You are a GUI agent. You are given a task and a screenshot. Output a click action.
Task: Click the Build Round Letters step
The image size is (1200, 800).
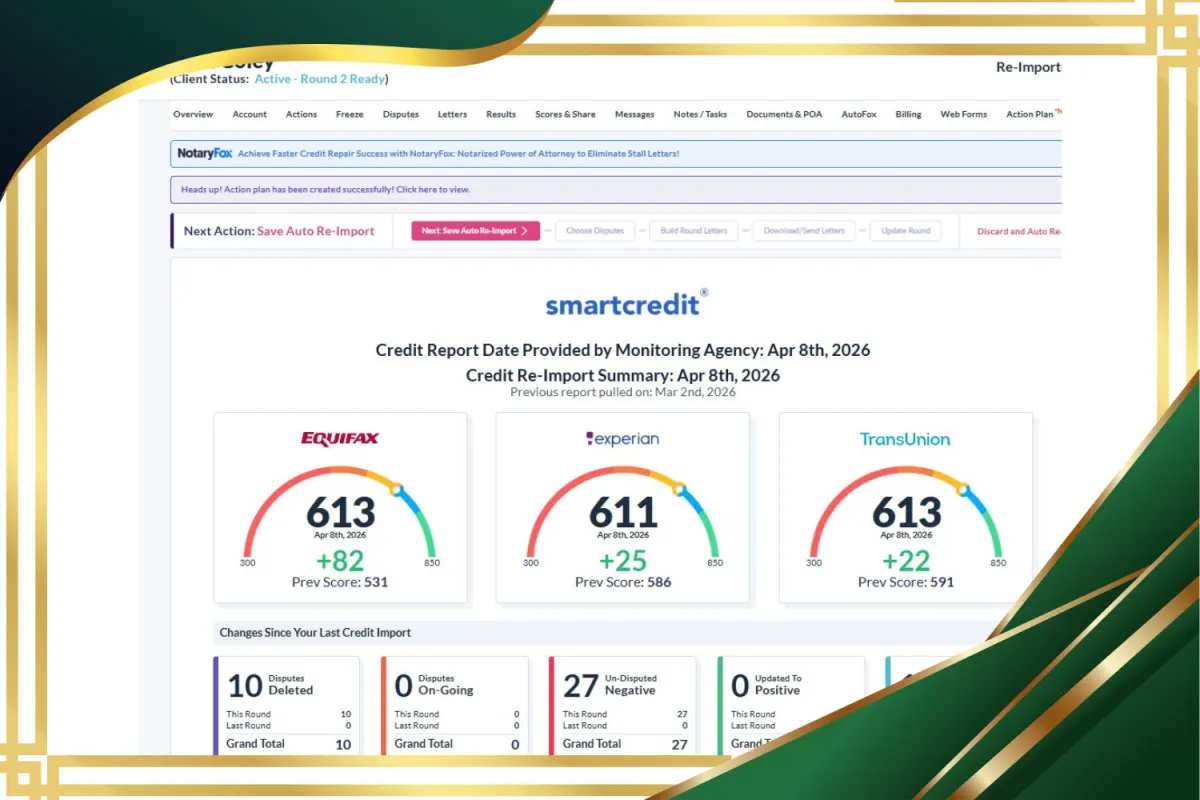point(694,231)
